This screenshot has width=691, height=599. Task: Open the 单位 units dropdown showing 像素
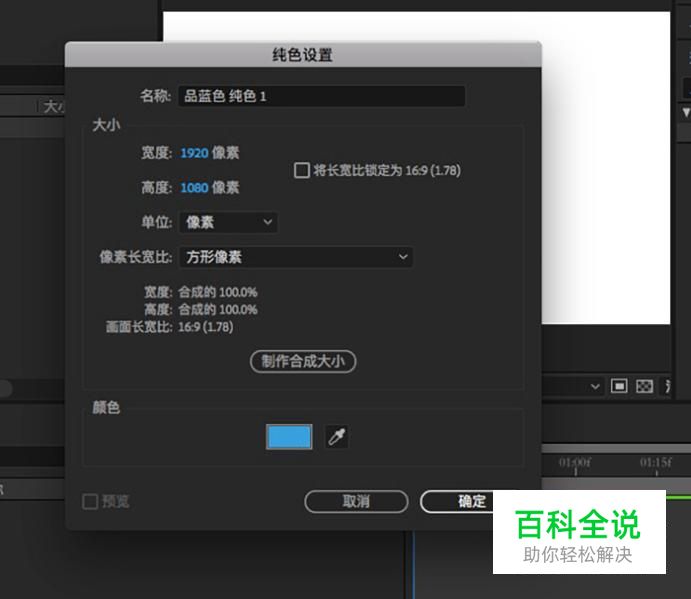tap(228, 222)
